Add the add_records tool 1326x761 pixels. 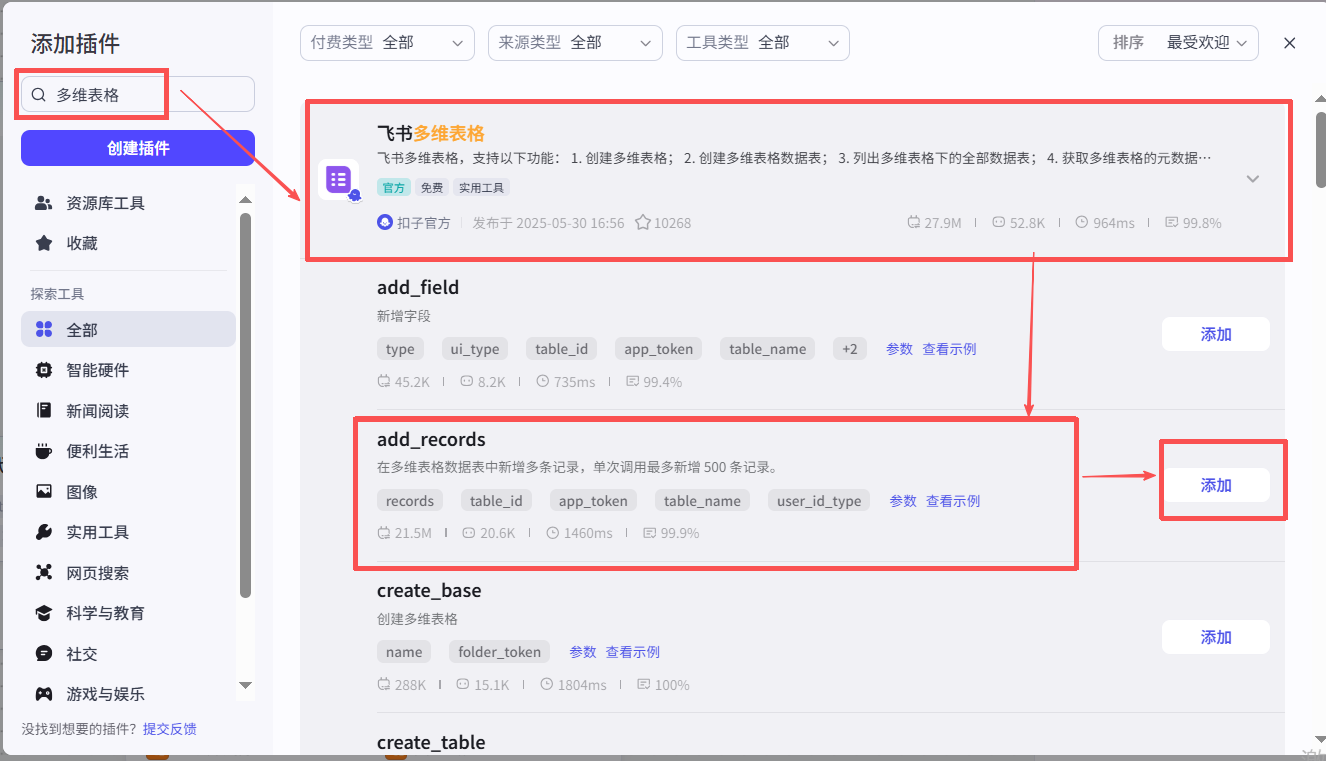(x=1215, y=485)
